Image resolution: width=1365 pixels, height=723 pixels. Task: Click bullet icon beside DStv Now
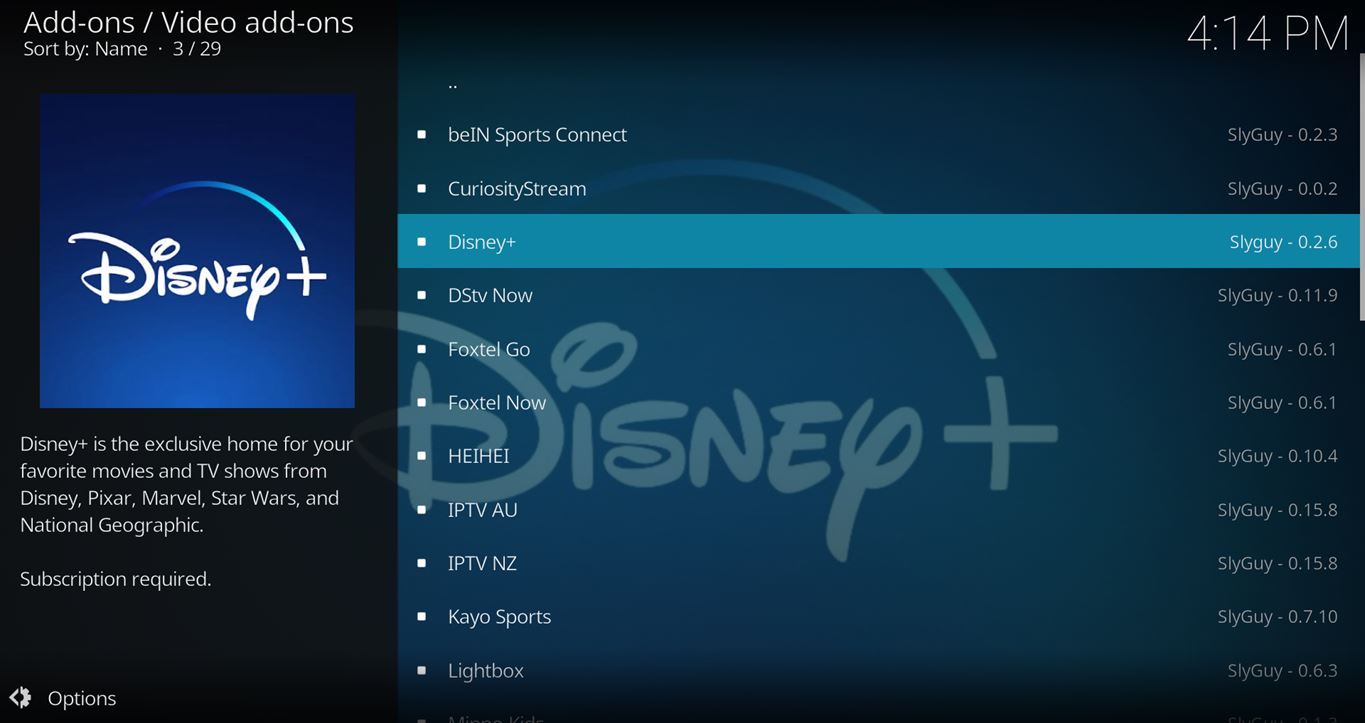coord(421,296)
